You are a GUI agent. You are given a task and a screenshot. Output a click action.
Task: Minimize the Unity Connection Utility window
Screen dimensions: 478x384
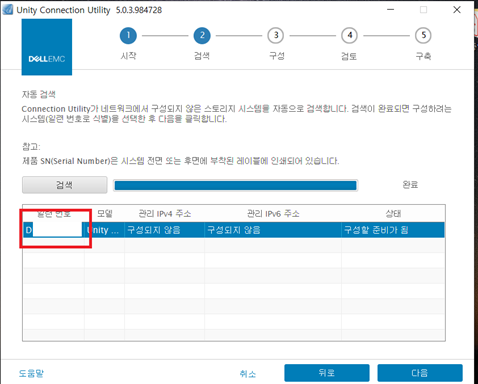390,10
